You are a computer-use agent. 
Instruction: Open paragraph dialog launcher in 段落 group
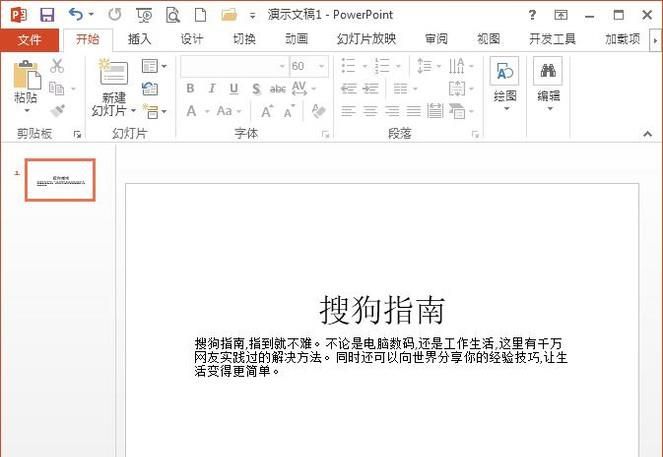[475, 134]
